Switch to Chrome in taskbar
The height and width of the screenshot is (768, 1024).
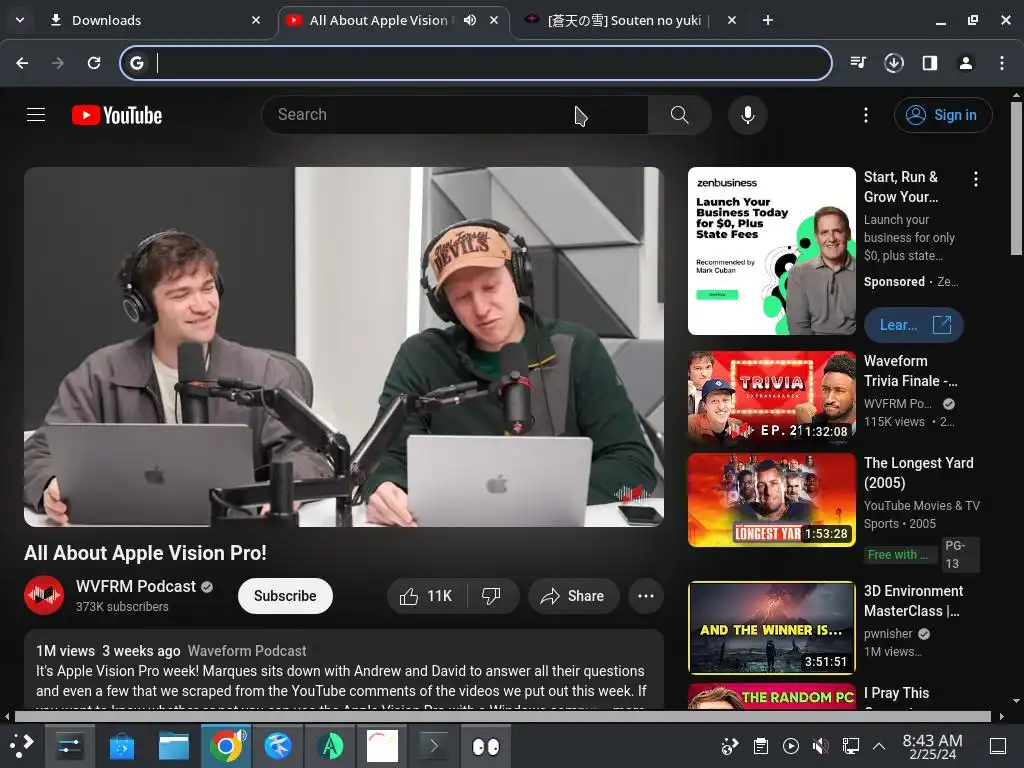[x=226, y=746]
